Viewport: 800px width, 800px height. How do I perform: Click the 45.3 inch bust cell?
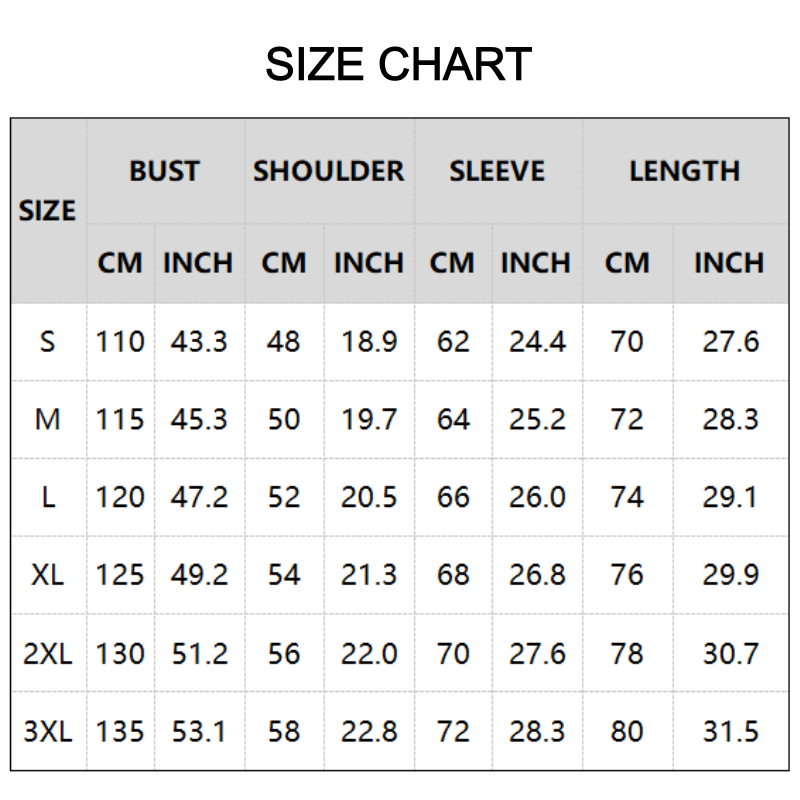click(198, 419)
